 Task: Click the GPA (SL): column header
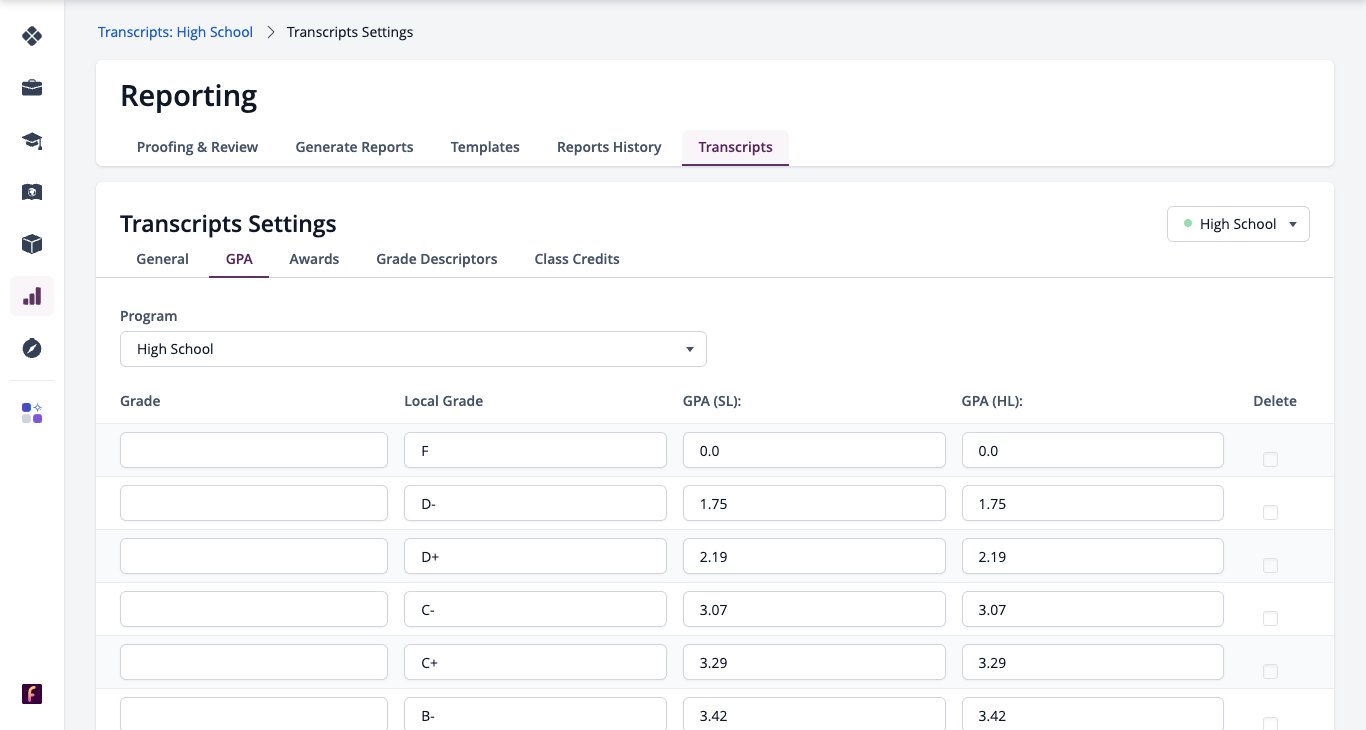[x=712, y=401]
